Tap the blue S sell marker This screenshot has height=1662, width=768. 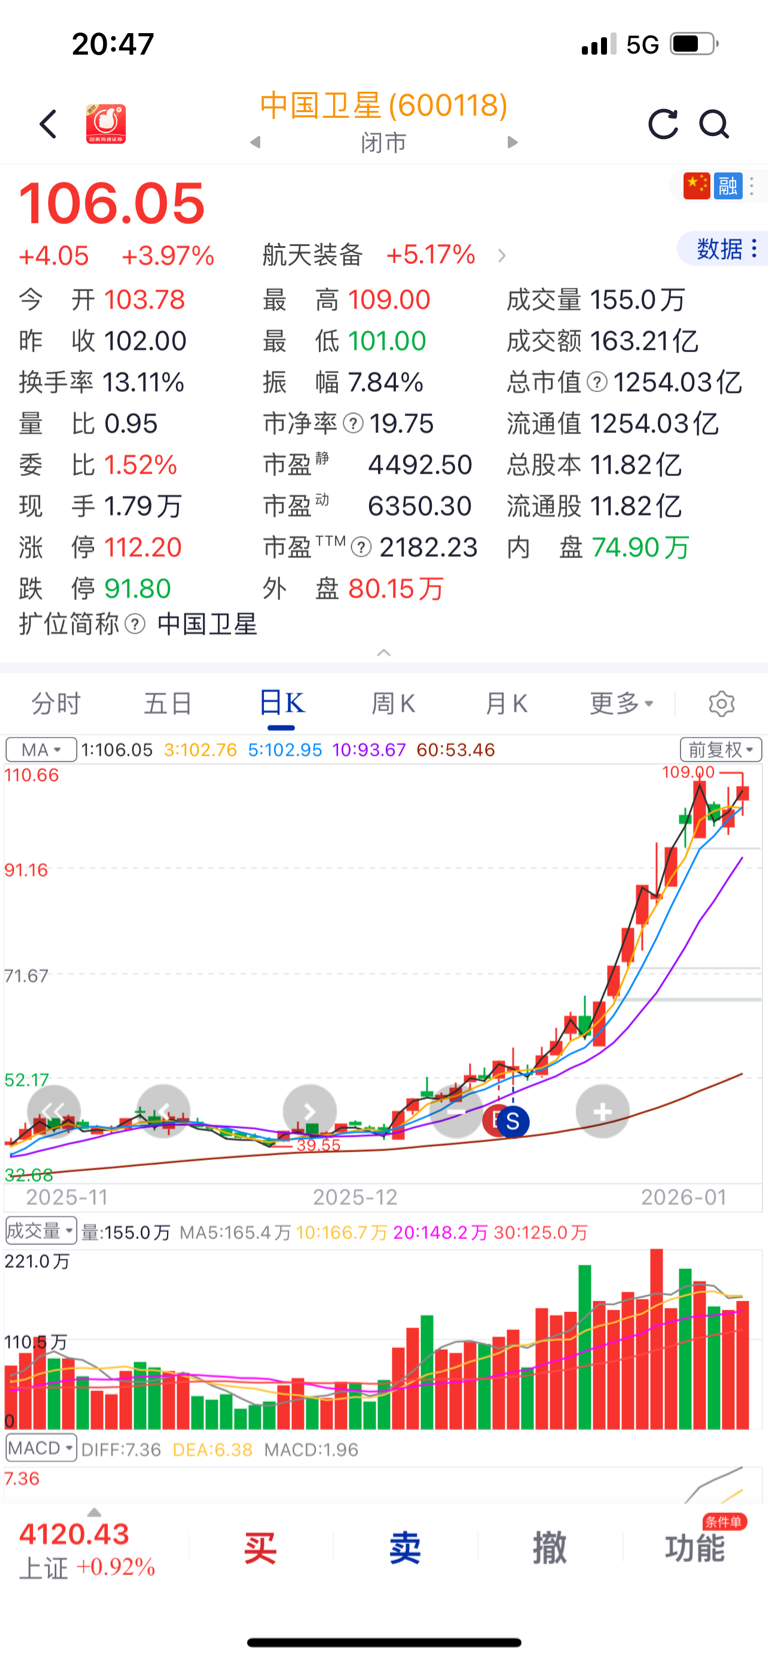(x=513, y=1121)
